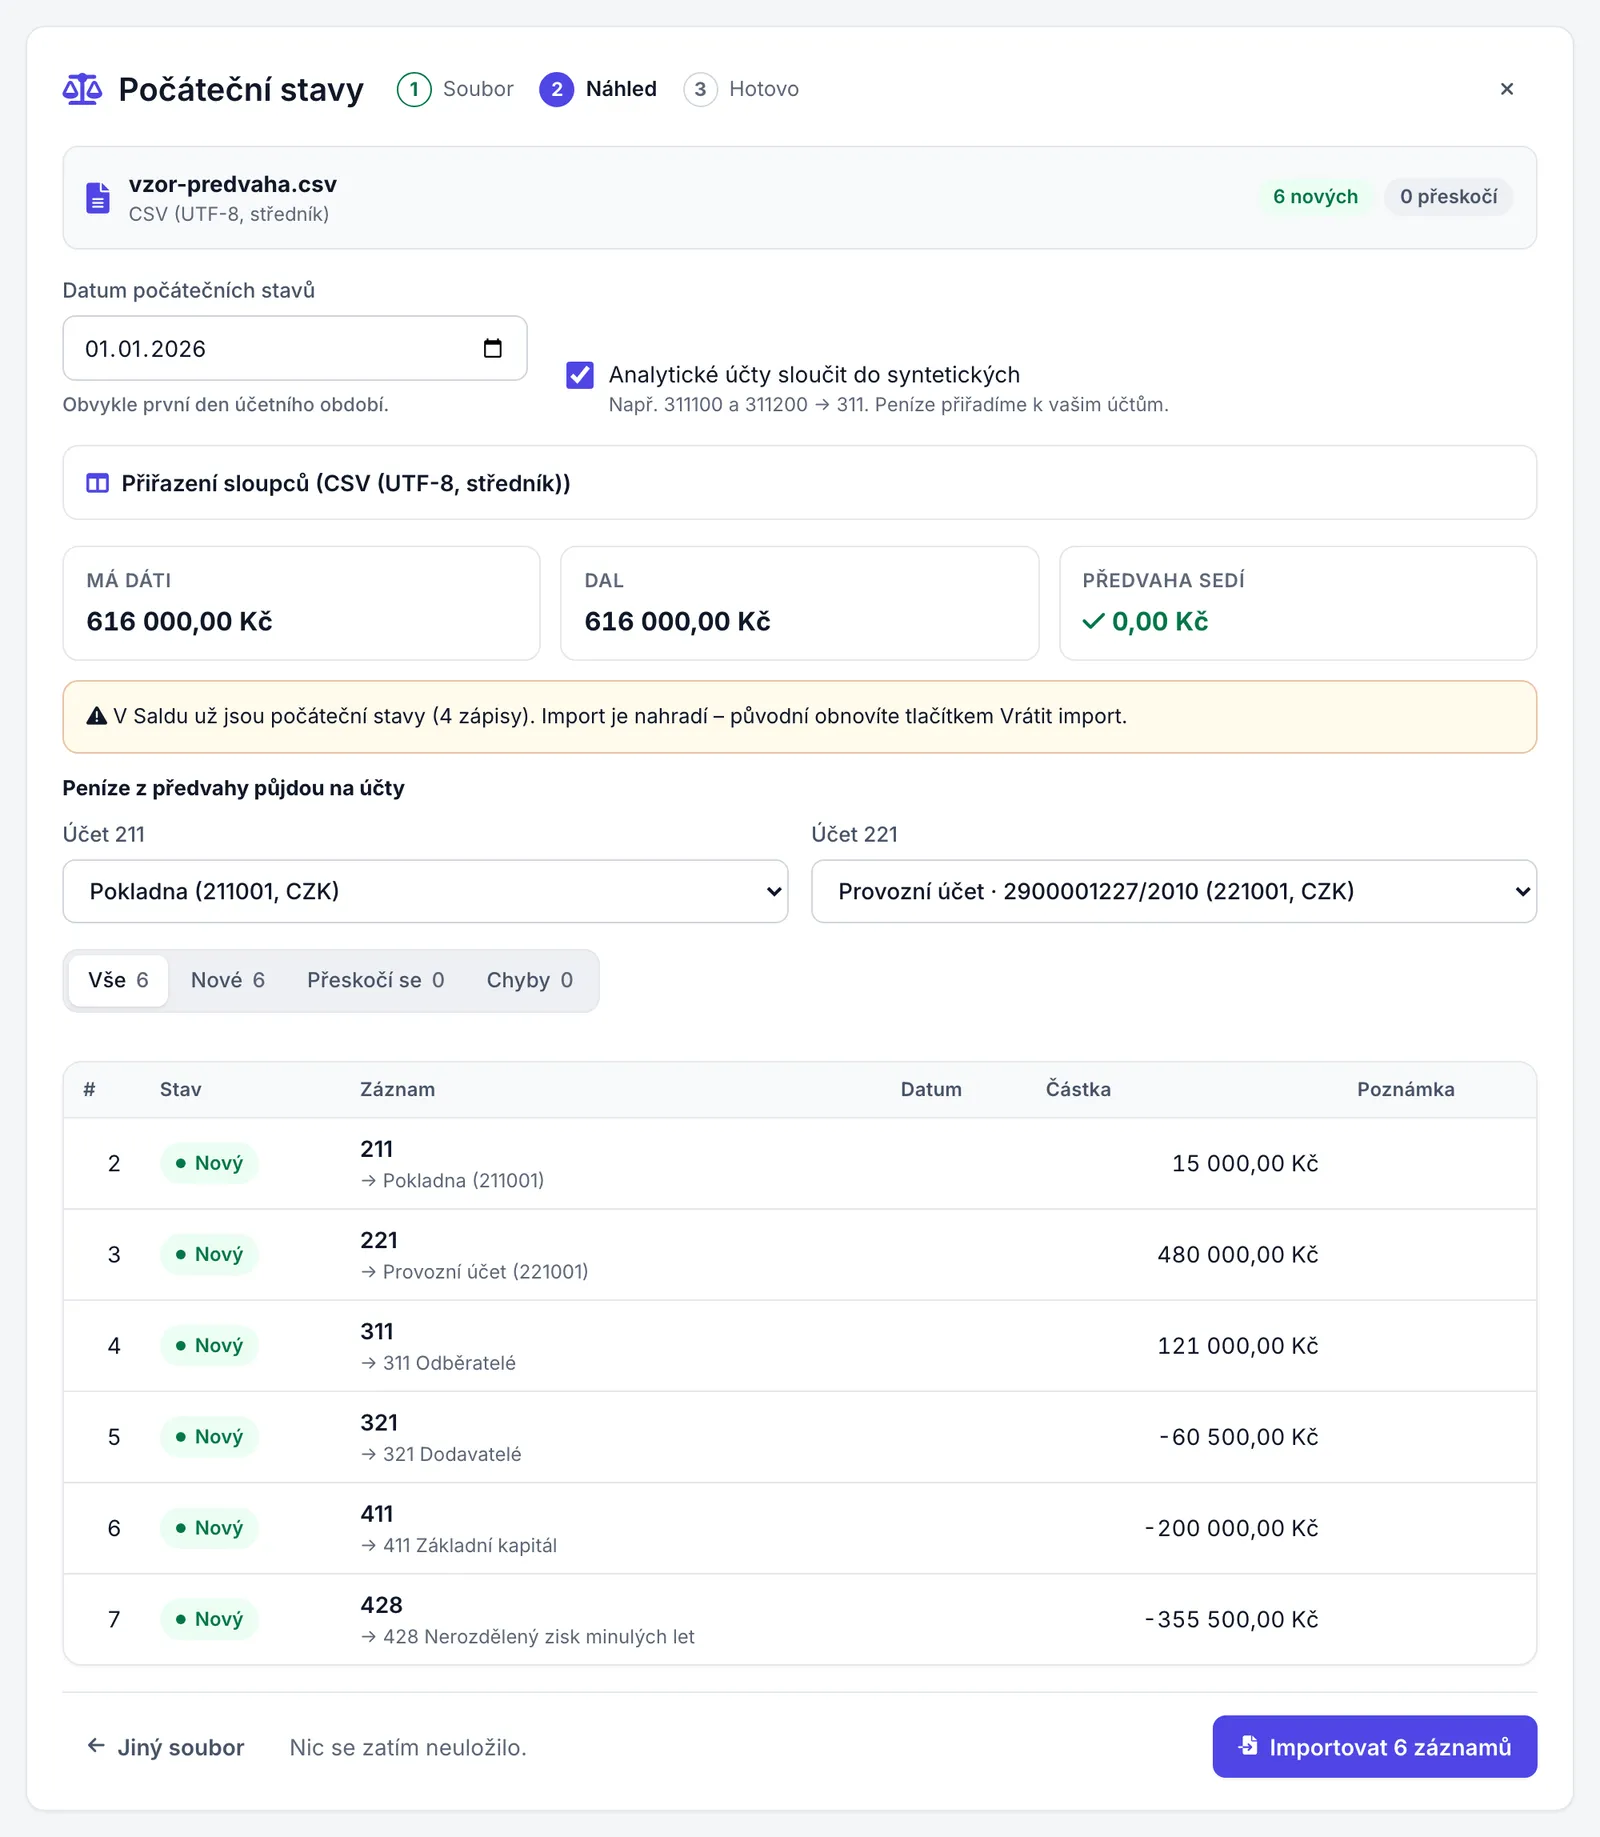Click the amount 15 000,00 Kč
The width and height of the screenshot is (1600, 1837).
pos(1245,1164)
